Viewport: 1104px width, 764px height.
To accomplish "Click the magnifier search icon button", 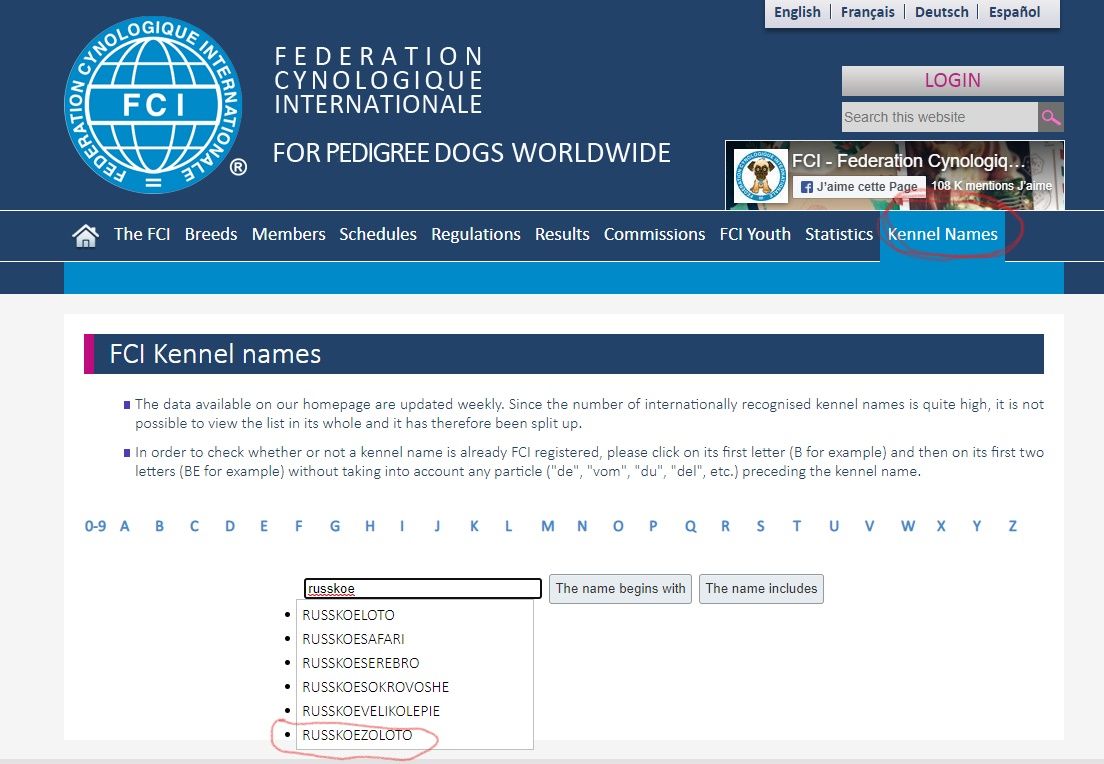I will tap(1050, 117).
